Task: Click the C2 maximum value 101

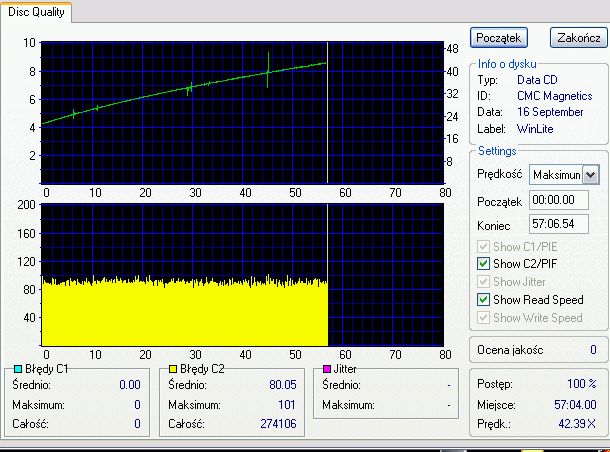Action: tap(287, 405)
